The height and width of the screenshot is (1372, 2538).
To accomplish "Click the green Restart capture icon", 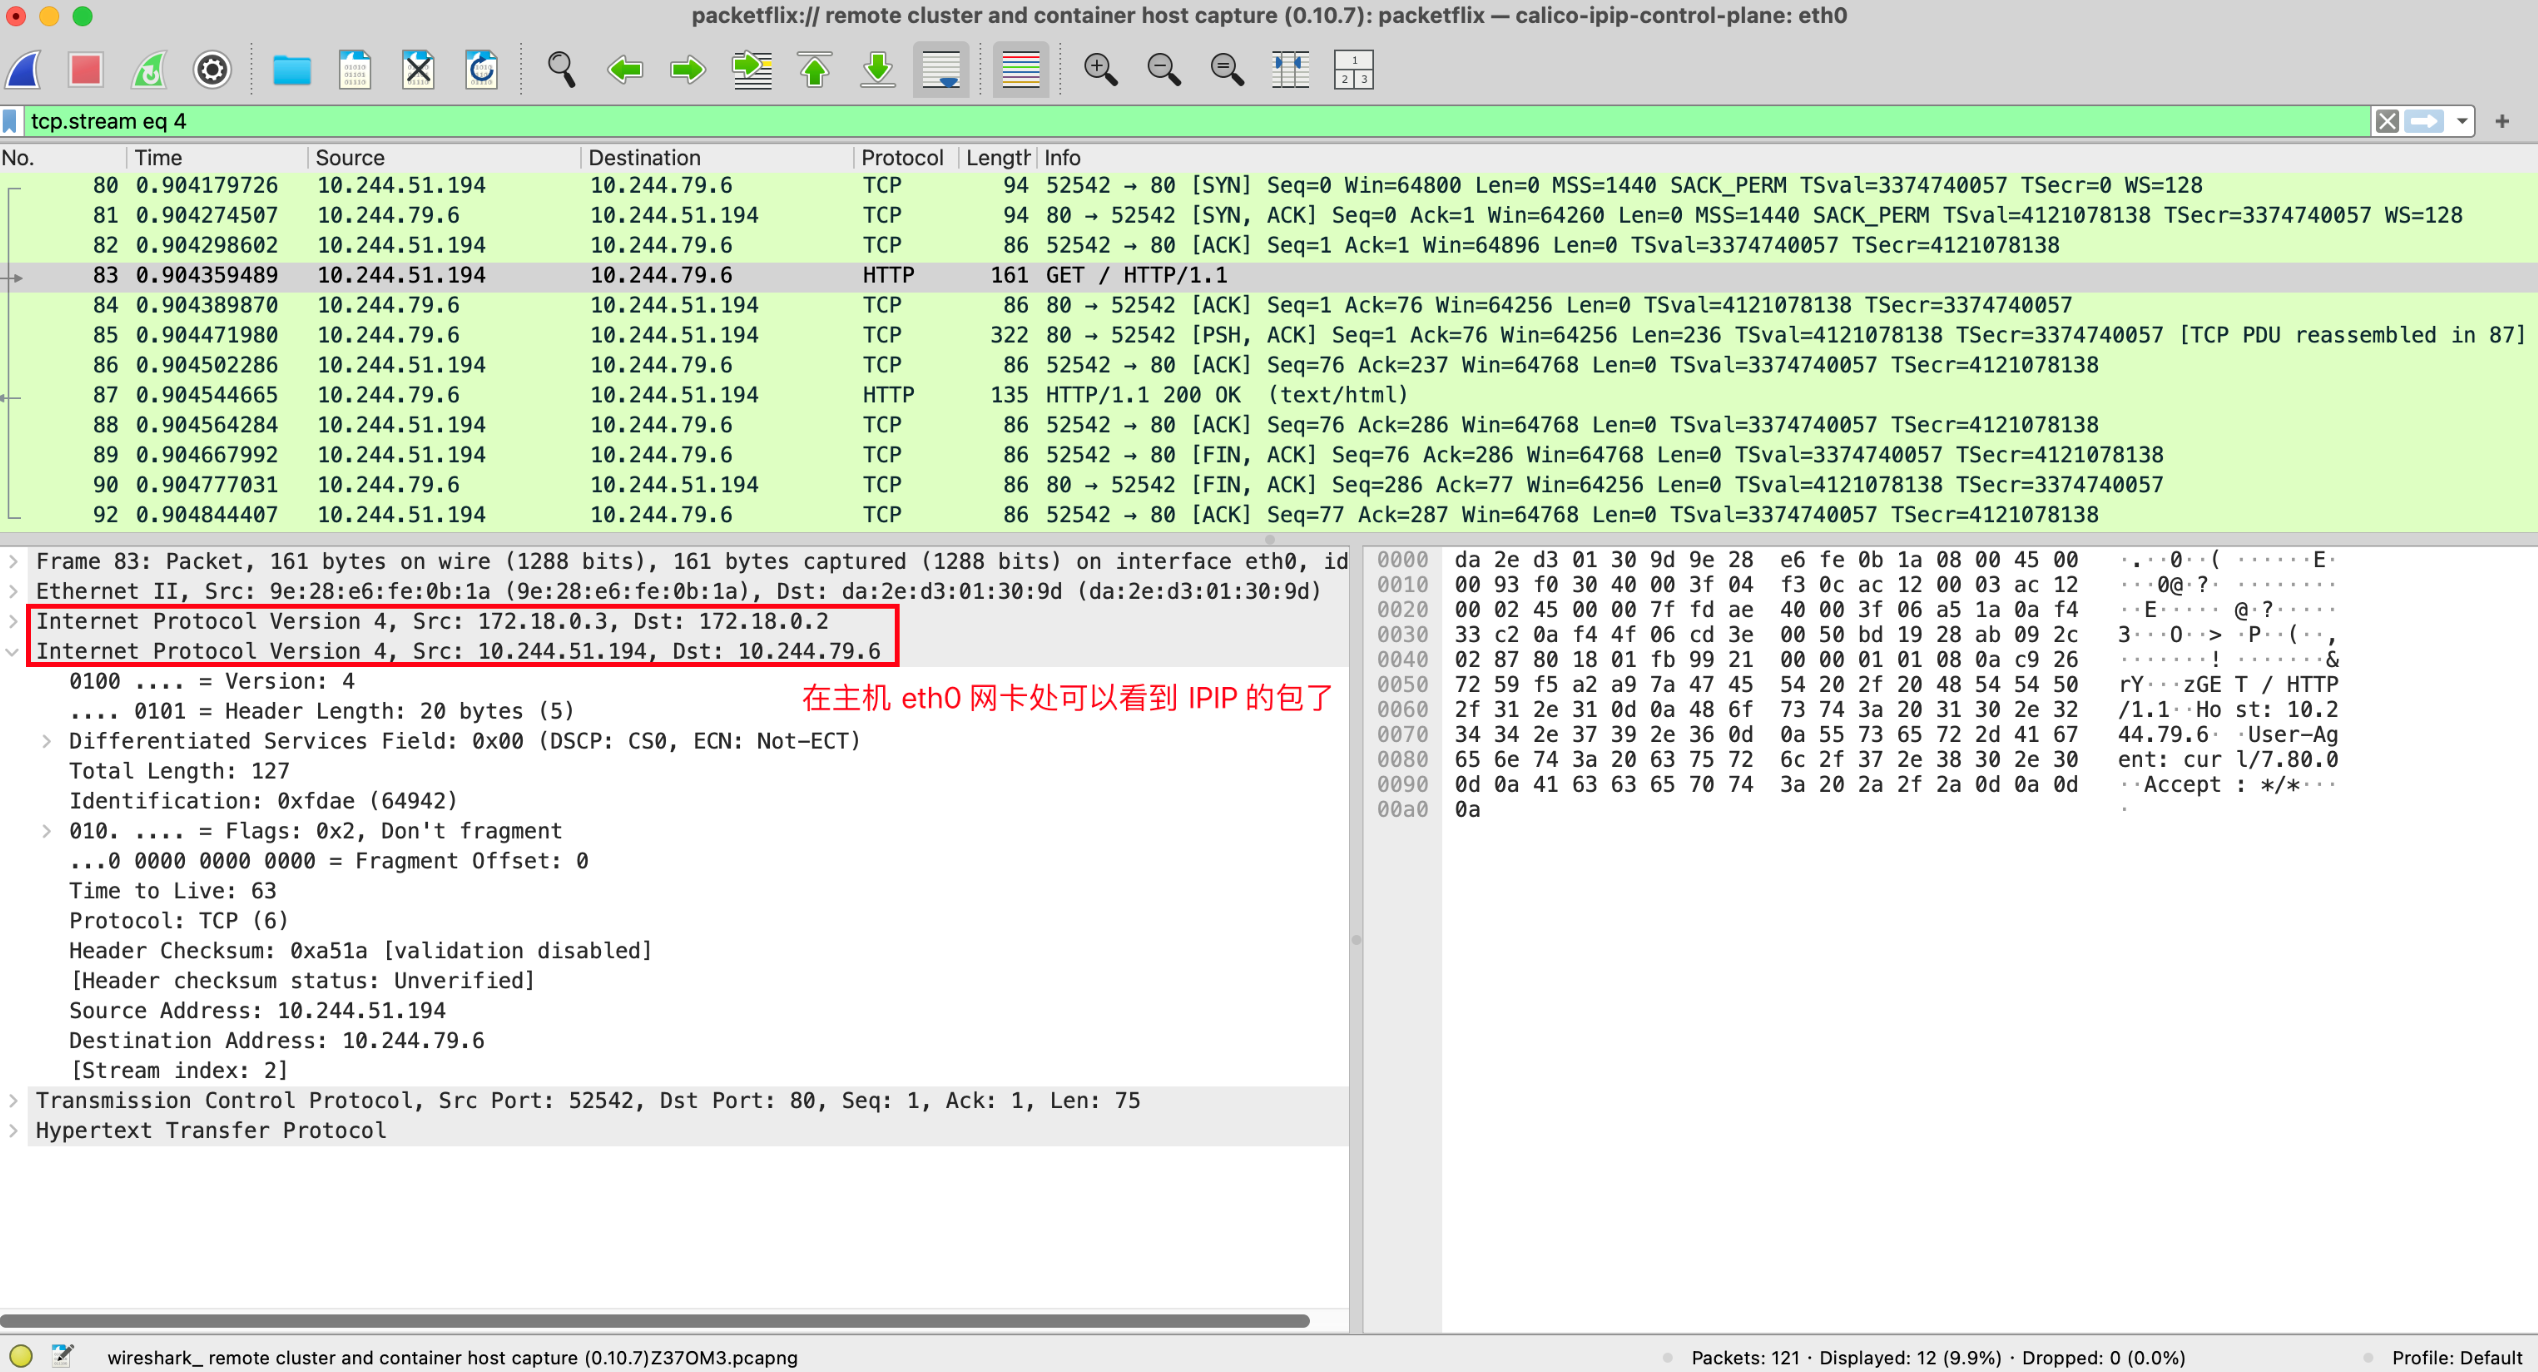I will click(149, 70).
